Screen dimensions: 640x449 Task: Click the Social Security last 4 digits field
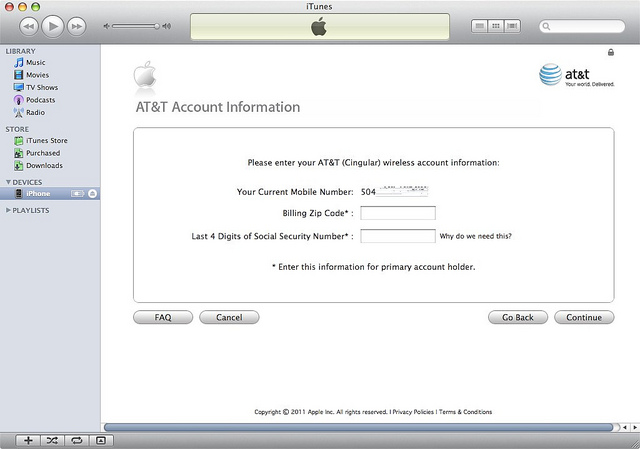tap(398, 236)
